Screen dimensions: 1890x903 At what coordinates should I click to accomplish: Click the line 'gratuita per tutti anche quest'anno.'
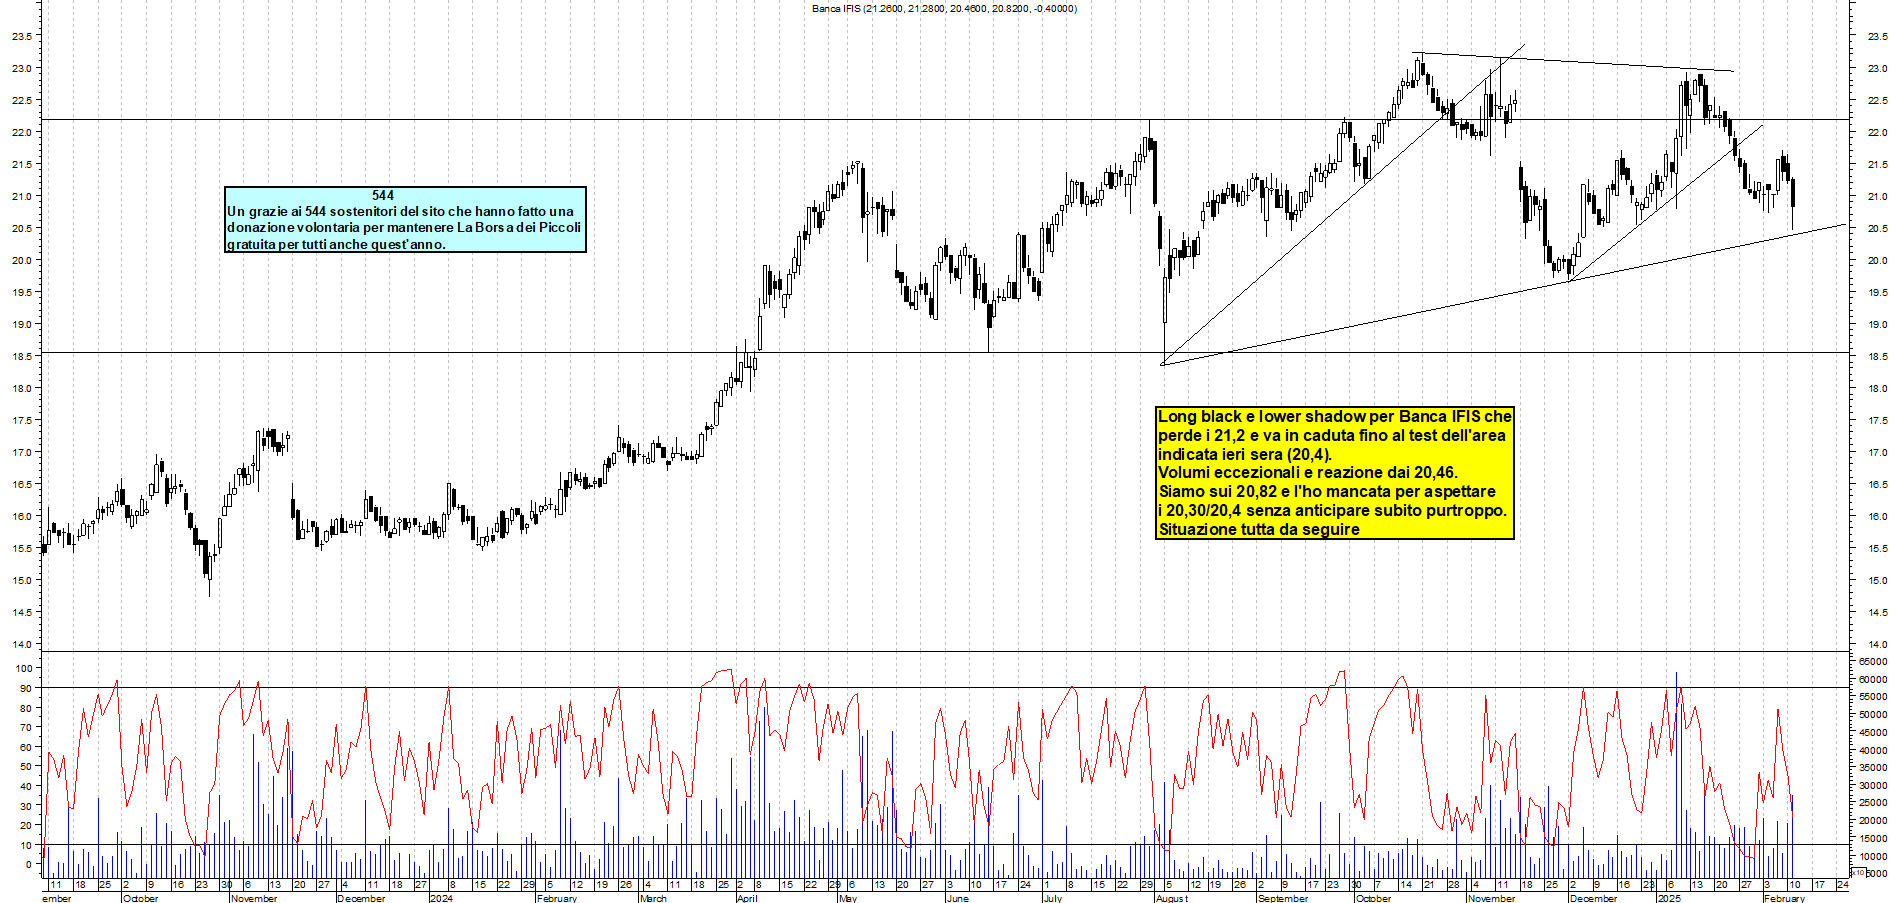pos(336,244)
